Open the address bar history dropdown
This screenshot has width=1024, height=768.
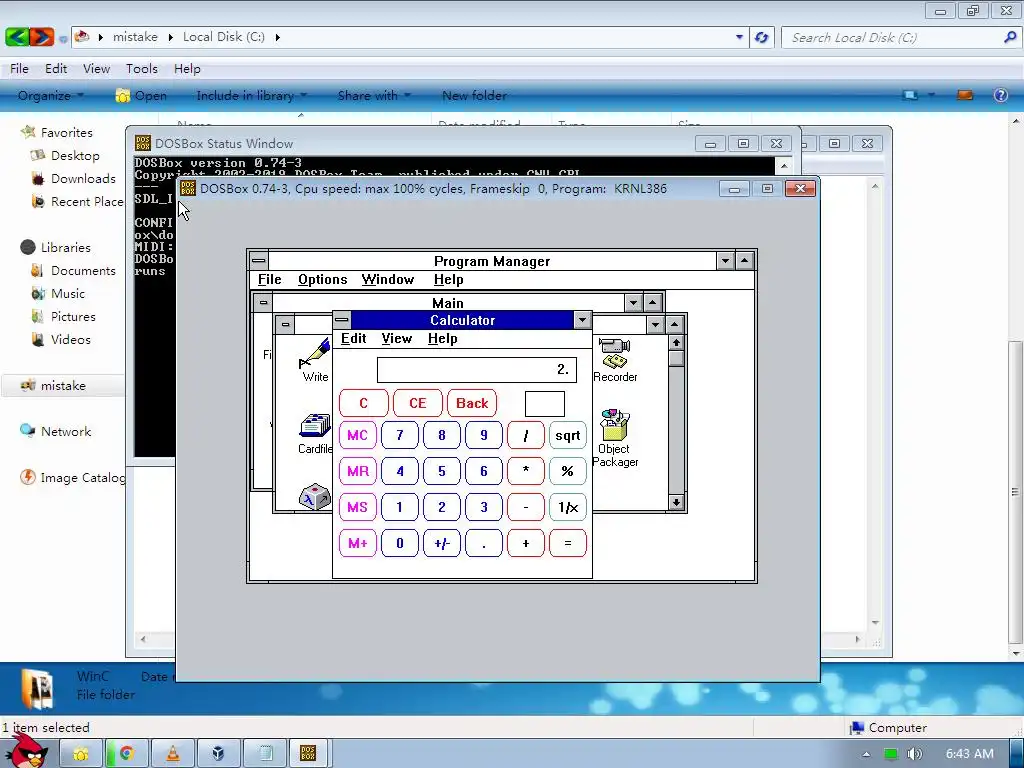click(x=739, y=37)
